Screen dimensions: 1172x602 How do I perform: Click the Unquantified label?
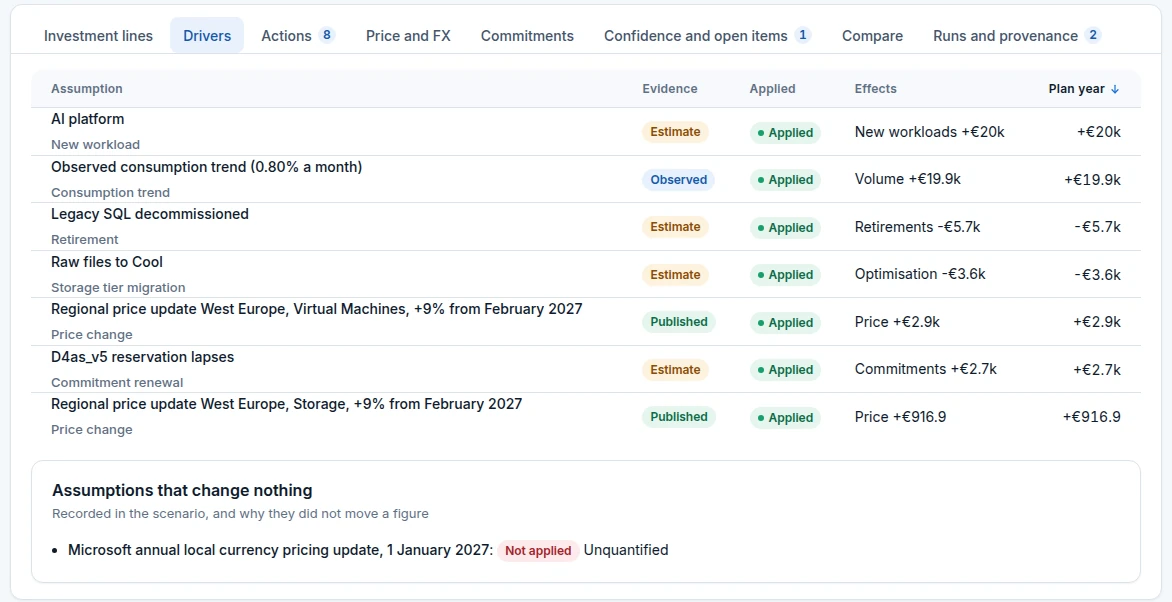tap(626, 550)
